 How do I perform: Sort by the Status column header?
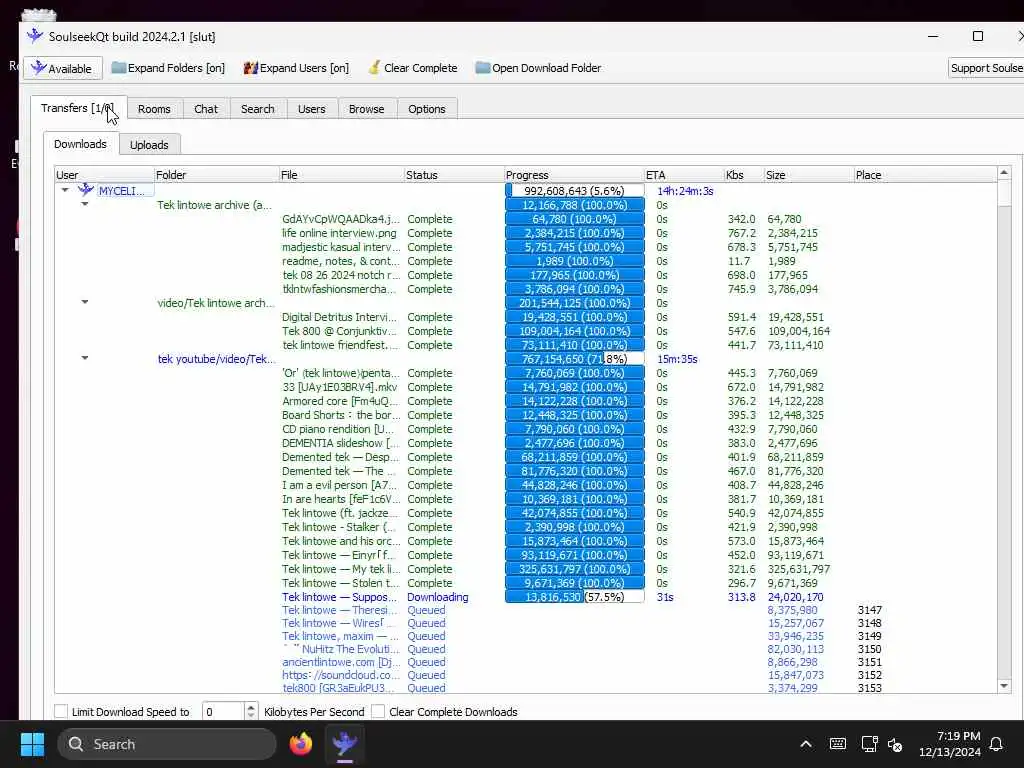[453, 175]
